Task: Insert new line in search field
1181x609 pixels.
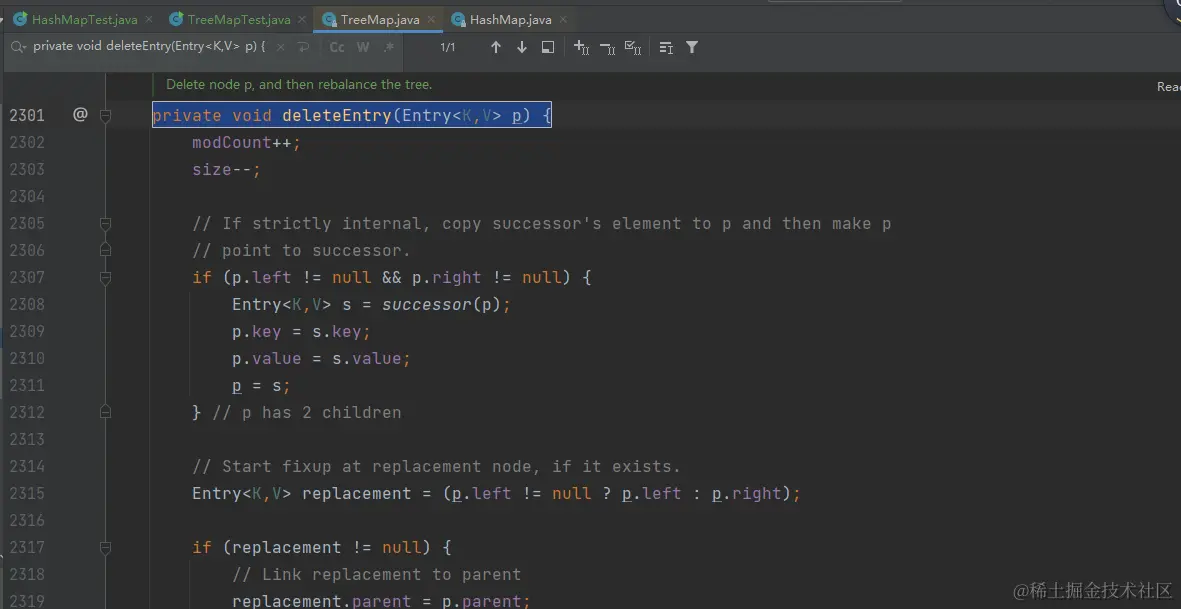Action: click(304, 47)
